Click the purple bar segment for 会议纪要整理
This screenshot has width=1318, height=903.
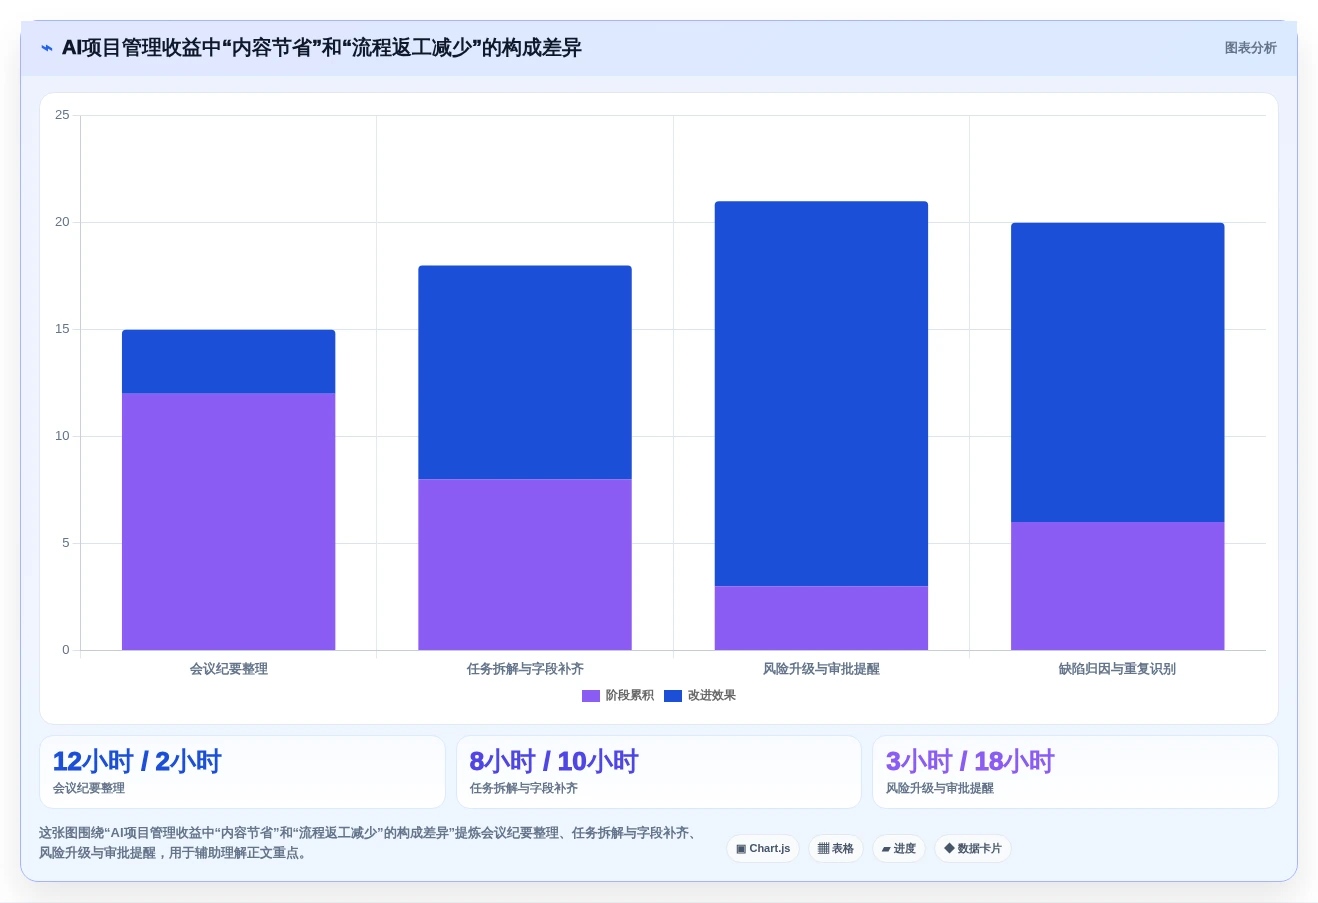(229, 522)
